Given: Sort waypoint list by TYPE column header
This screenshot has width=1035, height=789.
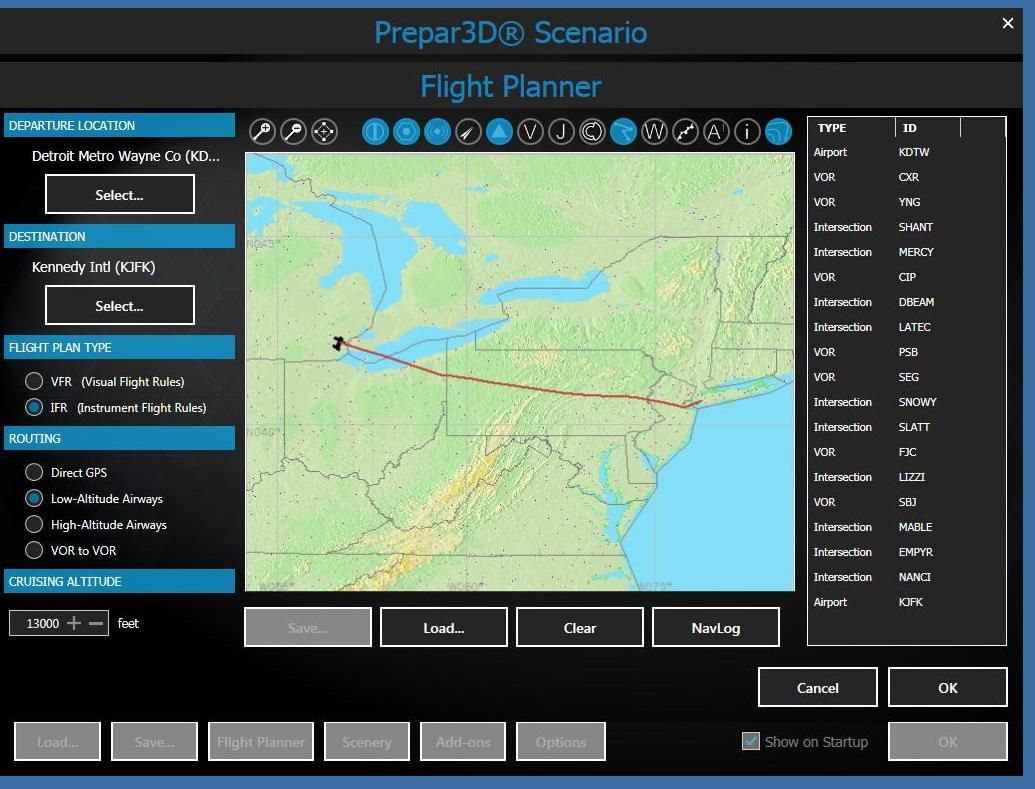Looking at the screenshot, I should pyautogui.click(x=851, y=127).
